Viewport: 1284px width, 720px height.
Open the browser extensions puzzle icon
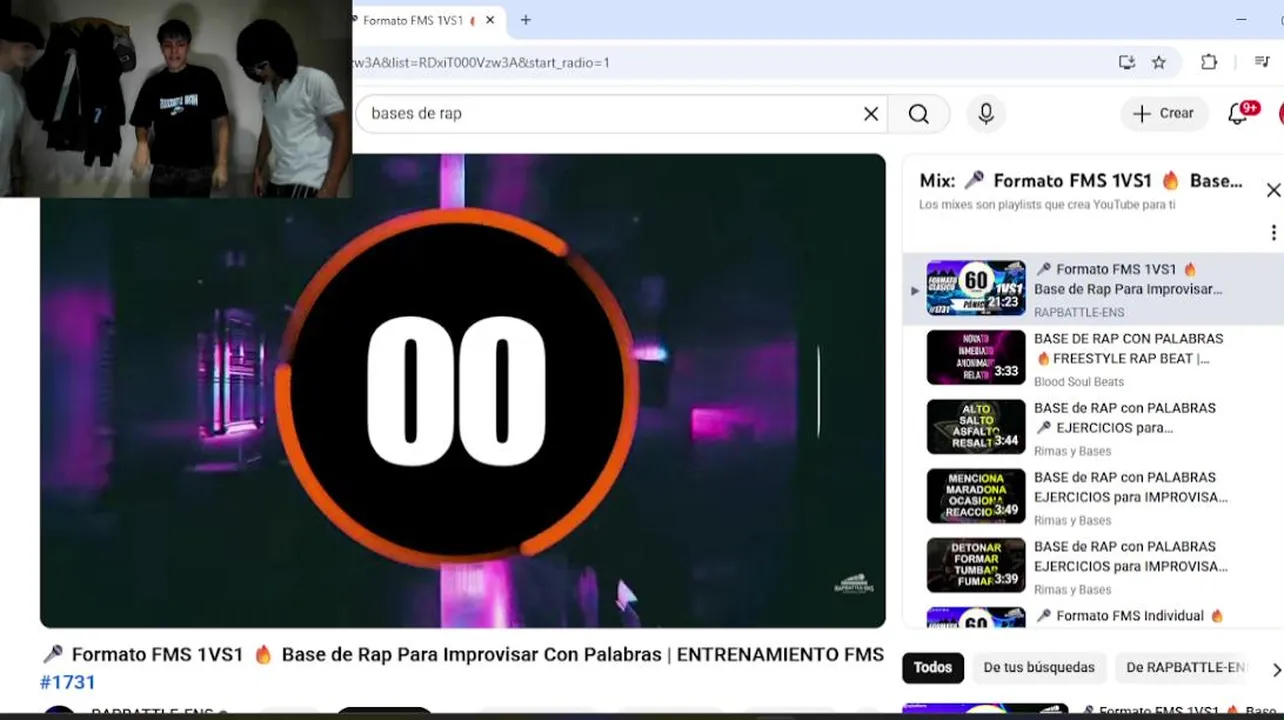click(x=1209, y=62)
